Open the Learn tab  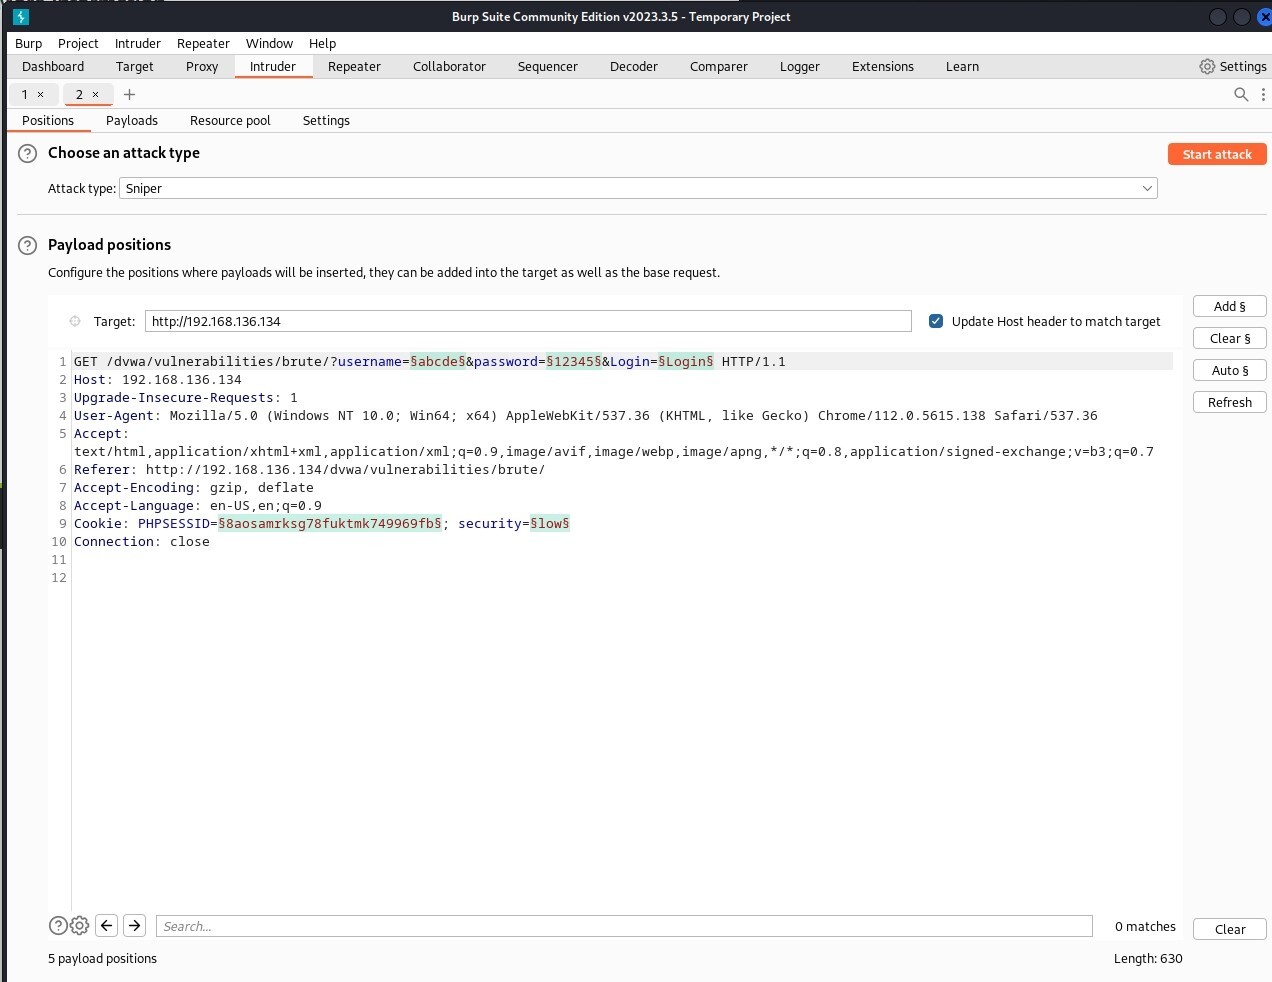coord(963,66)
